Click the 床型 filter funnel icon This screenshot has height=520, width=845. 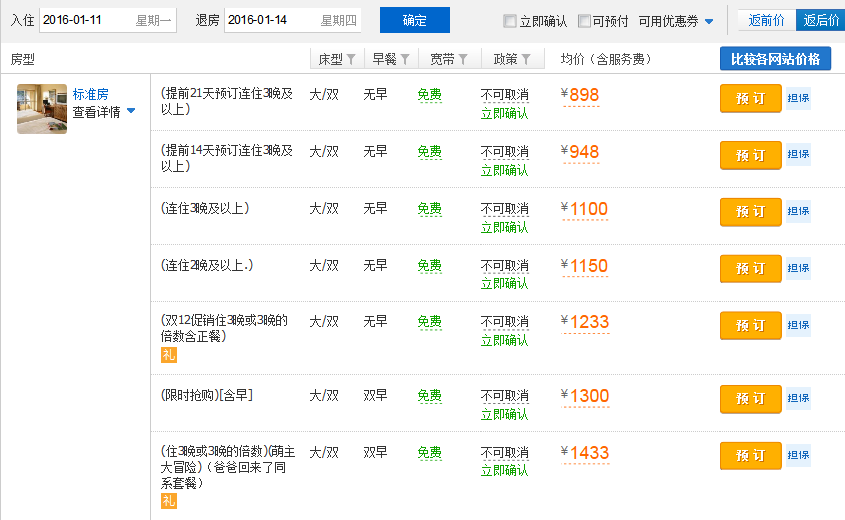pos(351,59)
